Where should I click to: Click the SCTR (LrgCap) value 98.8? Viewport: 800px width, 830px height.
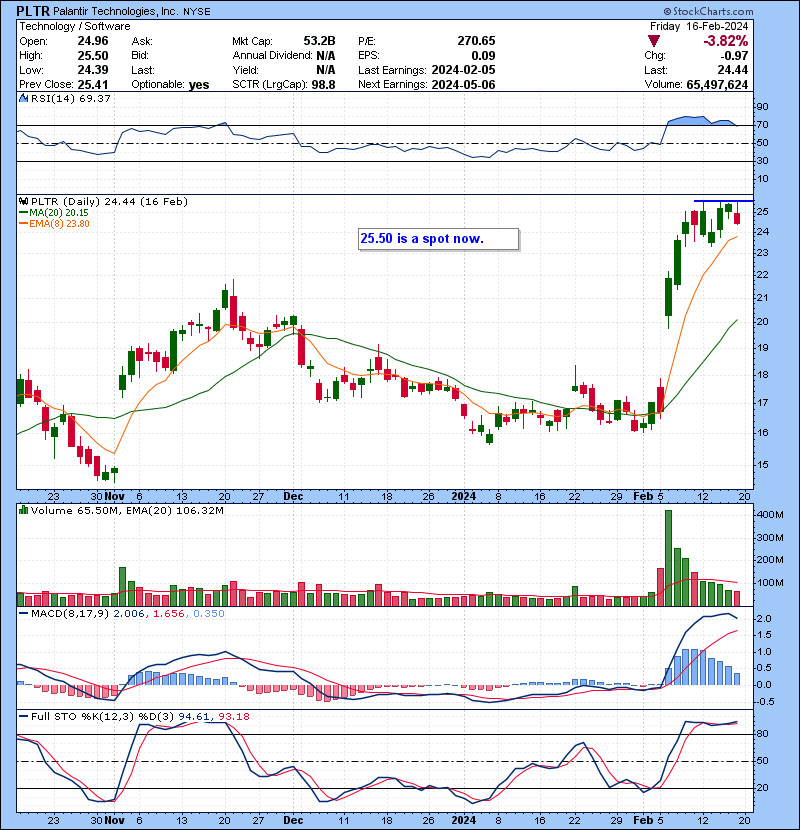323,85
